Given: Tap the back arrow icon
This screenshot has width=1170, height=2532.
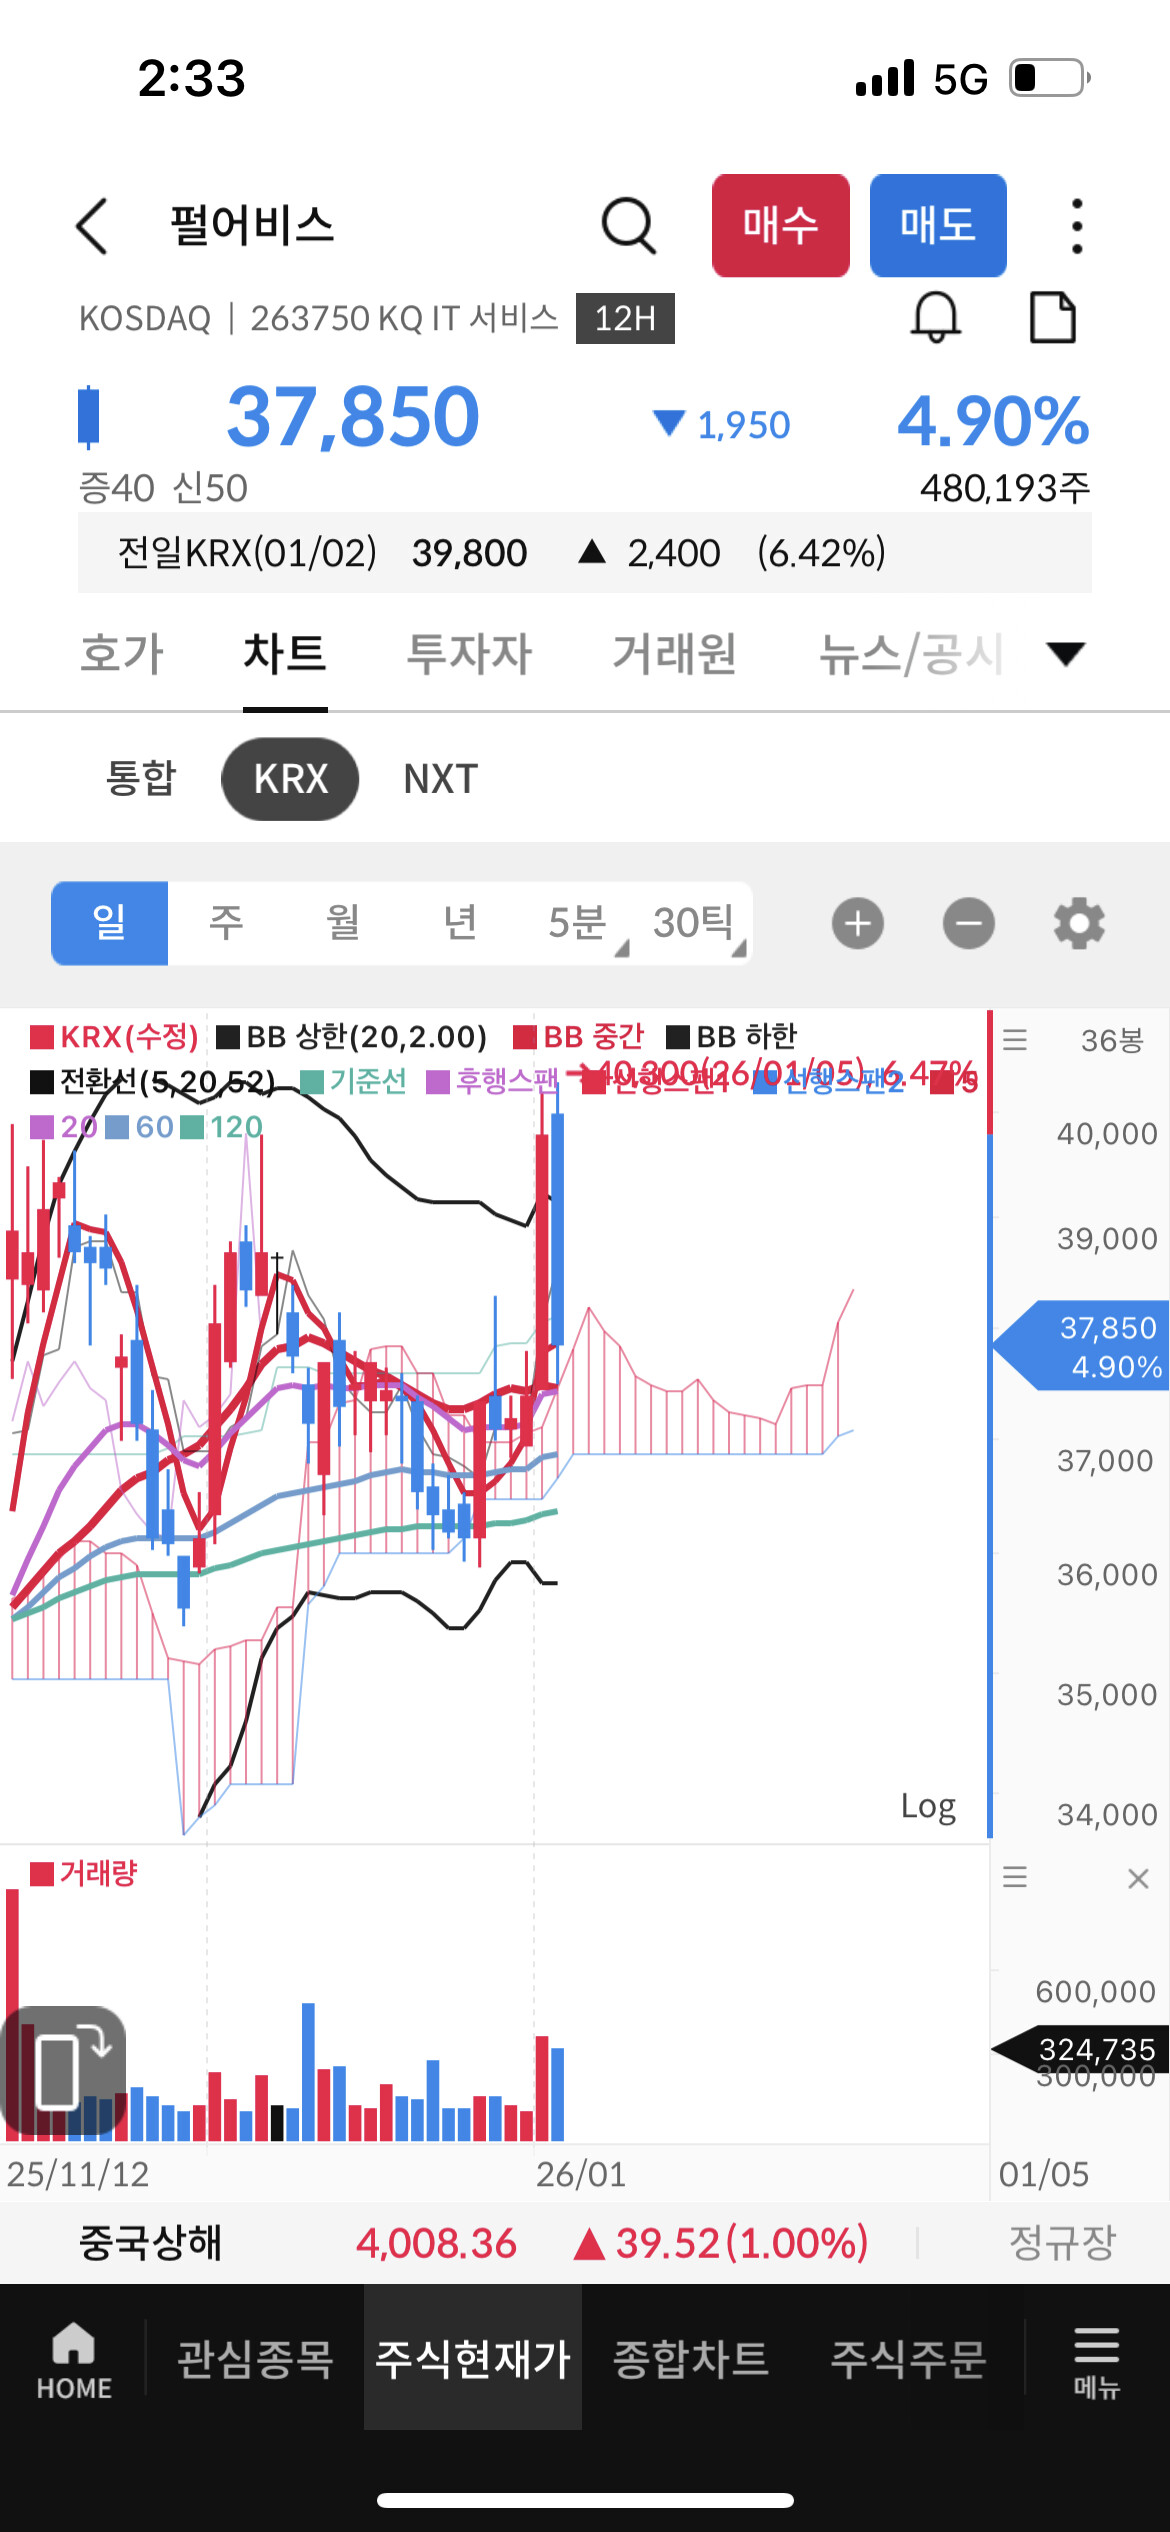Looking at the screenshot, I should pyautogui.click(x=92, y=225).
